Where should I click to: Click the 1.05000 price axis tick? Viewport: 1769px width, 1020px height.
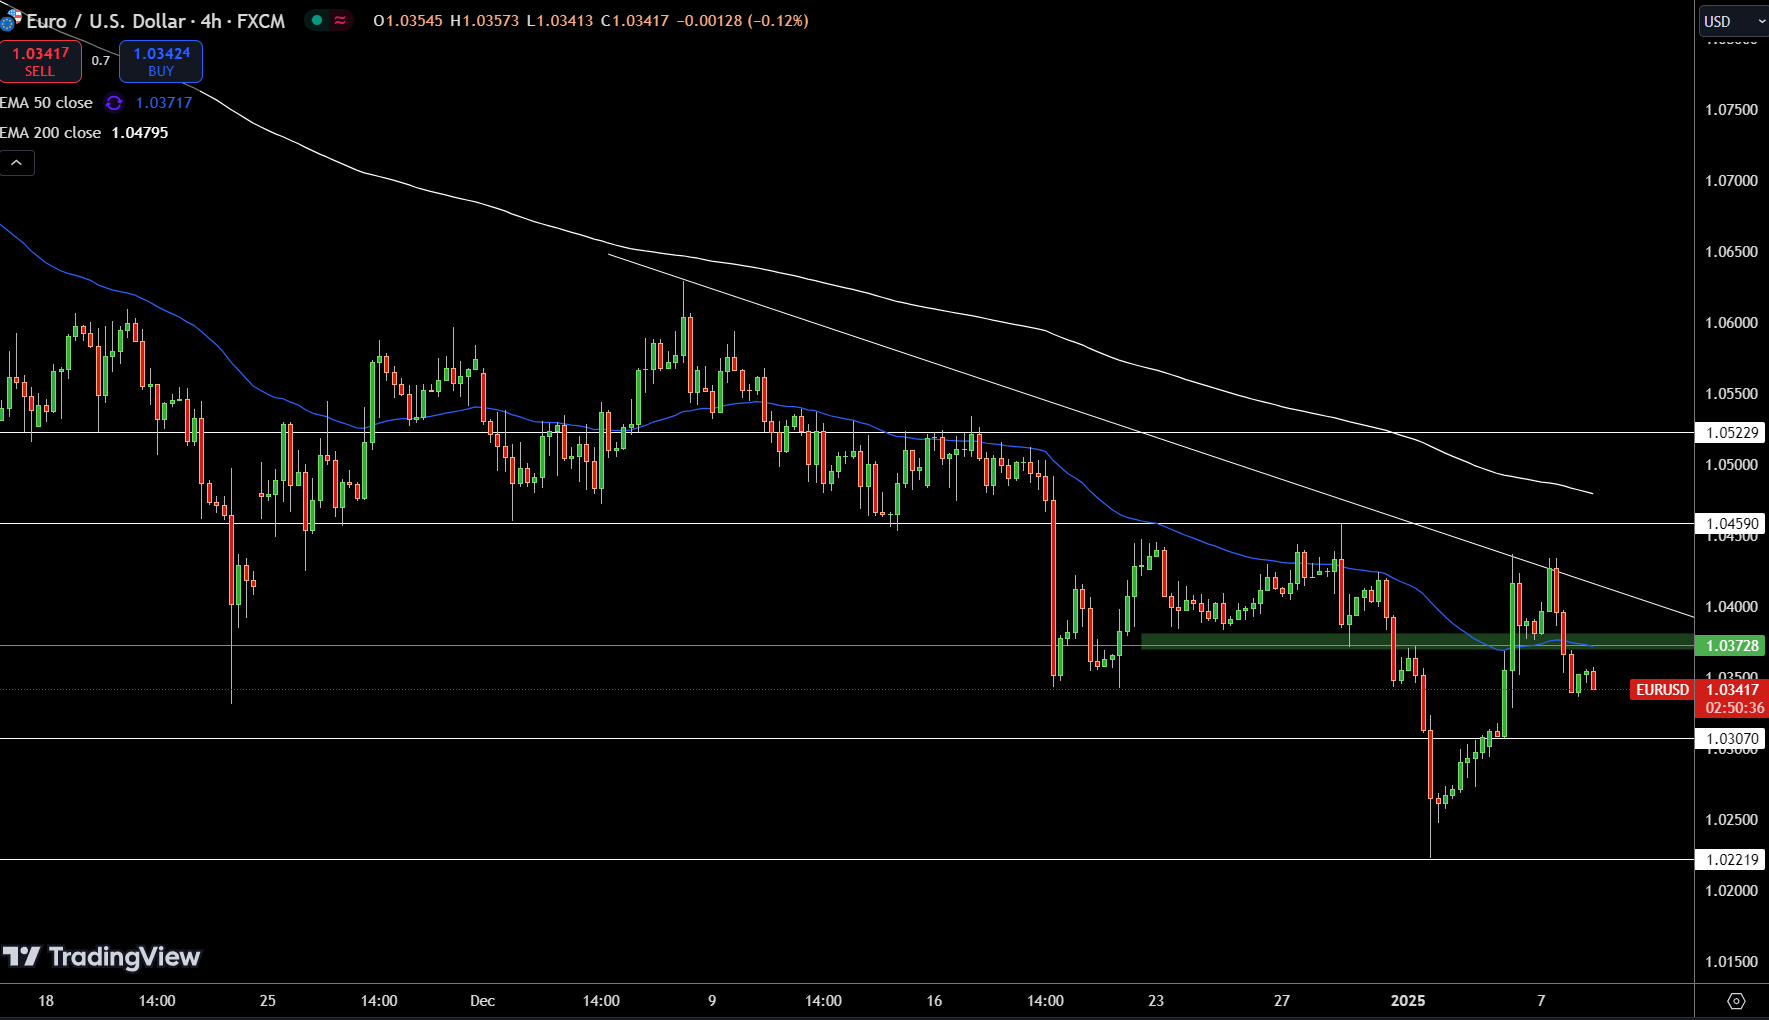[x=1731, y=465]
